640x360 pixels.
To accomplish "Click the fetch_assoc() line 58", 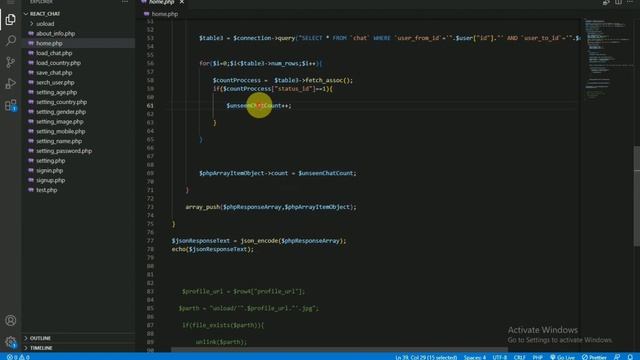I will (282, 80).
